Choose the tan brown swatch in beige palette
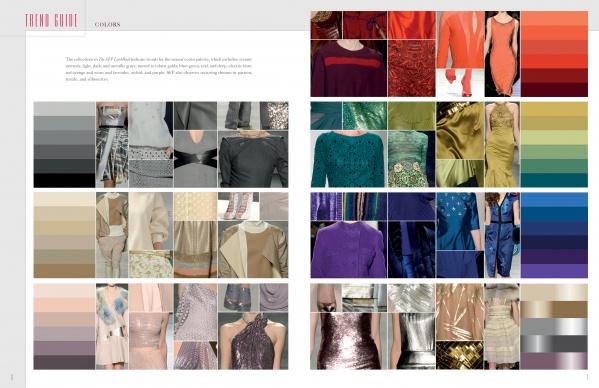The image size is (599, 388). [x=64, y=271]
